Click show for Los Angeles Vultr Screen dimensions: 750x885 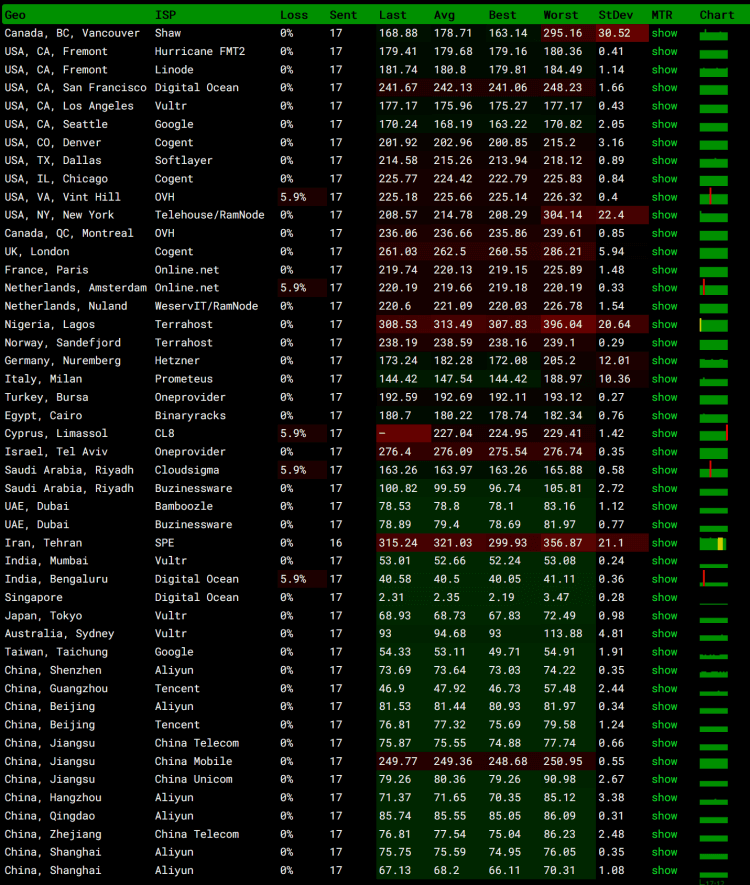pyautogui.click(x=664, y=106)
